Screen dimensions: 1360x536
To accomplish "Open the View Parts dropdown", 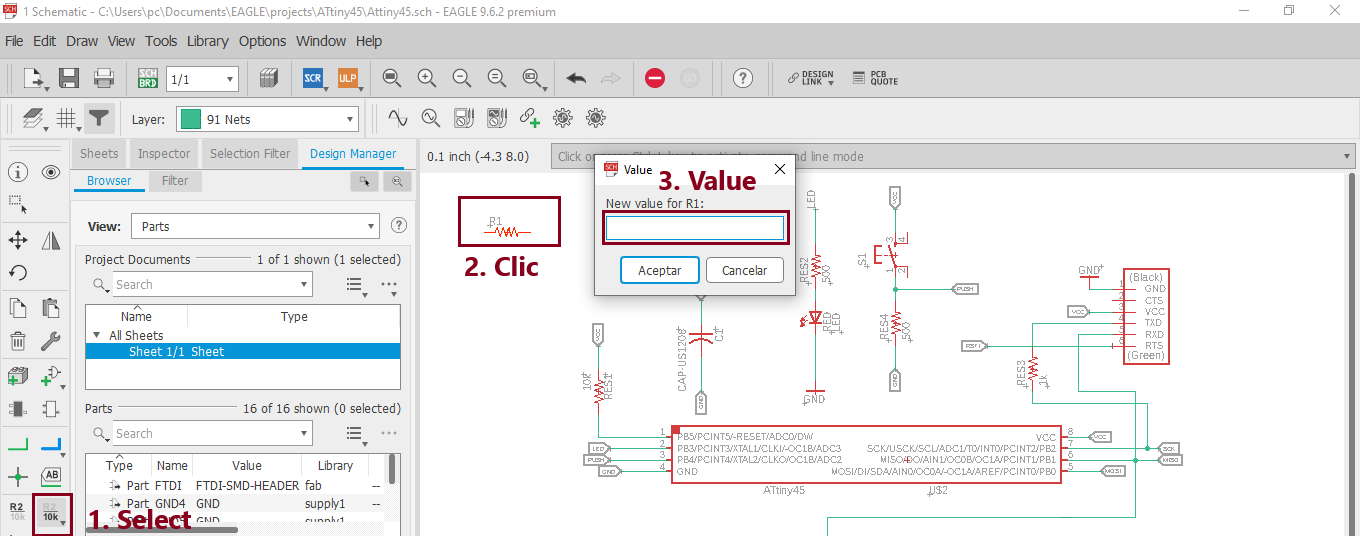I will click(x=371, y=226).
